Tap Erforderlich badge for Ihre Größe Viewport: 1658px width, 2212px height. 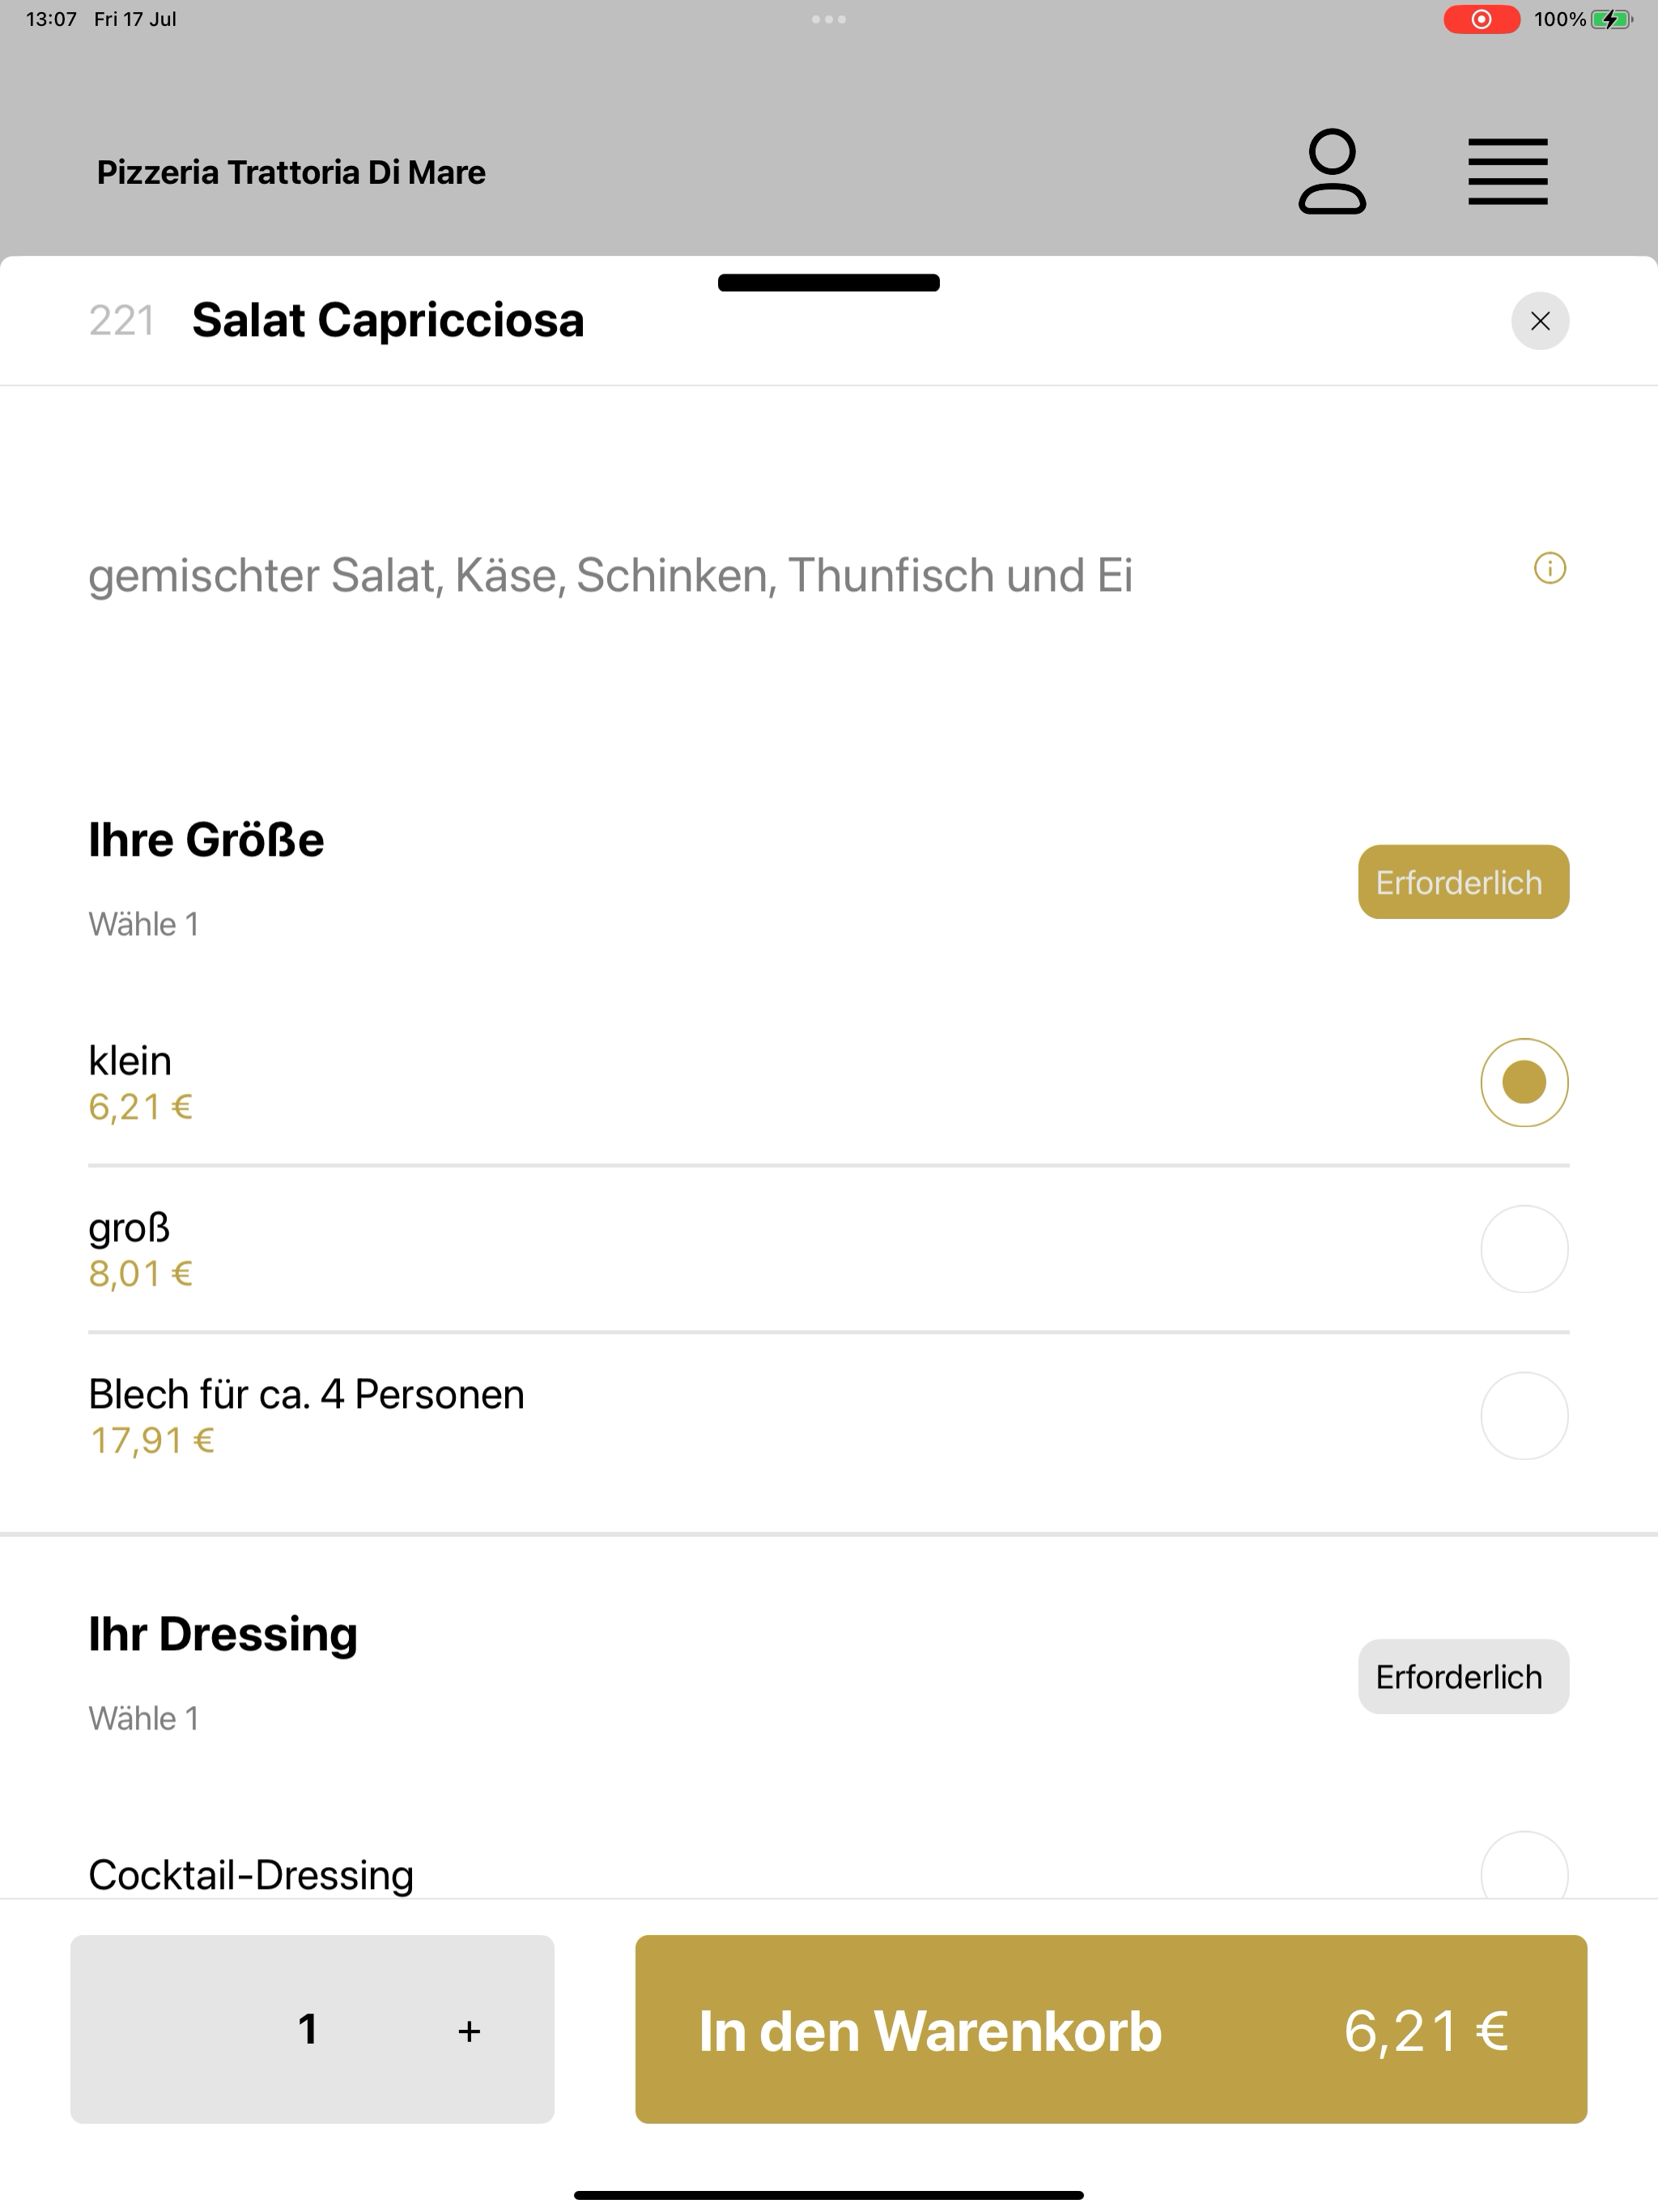1463,882
